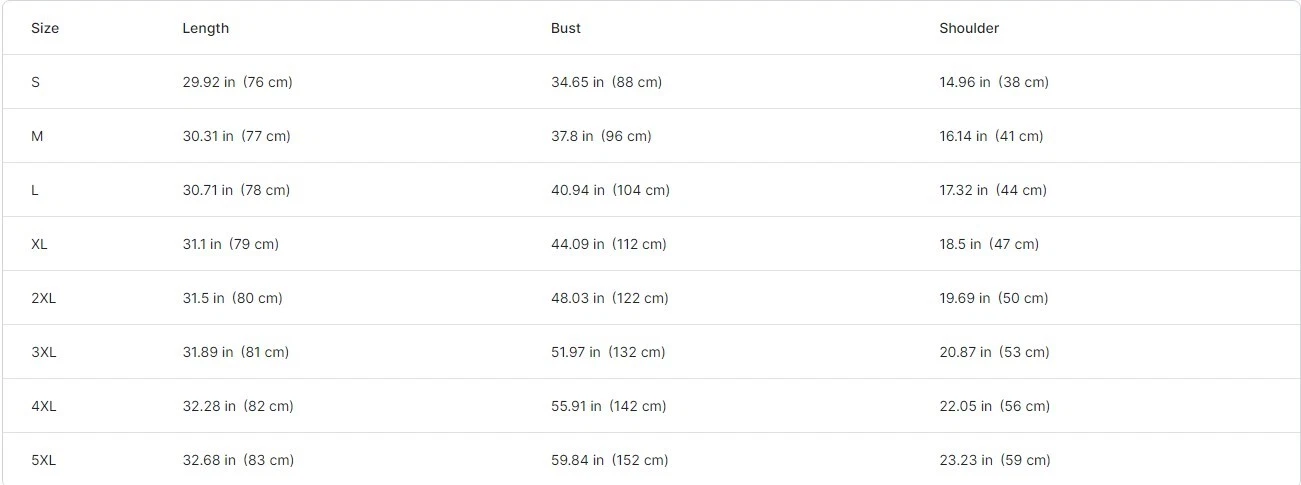Screen dimensions: 1301x485
Task: Click the Length column header
Action: click(x=205, y=28)
